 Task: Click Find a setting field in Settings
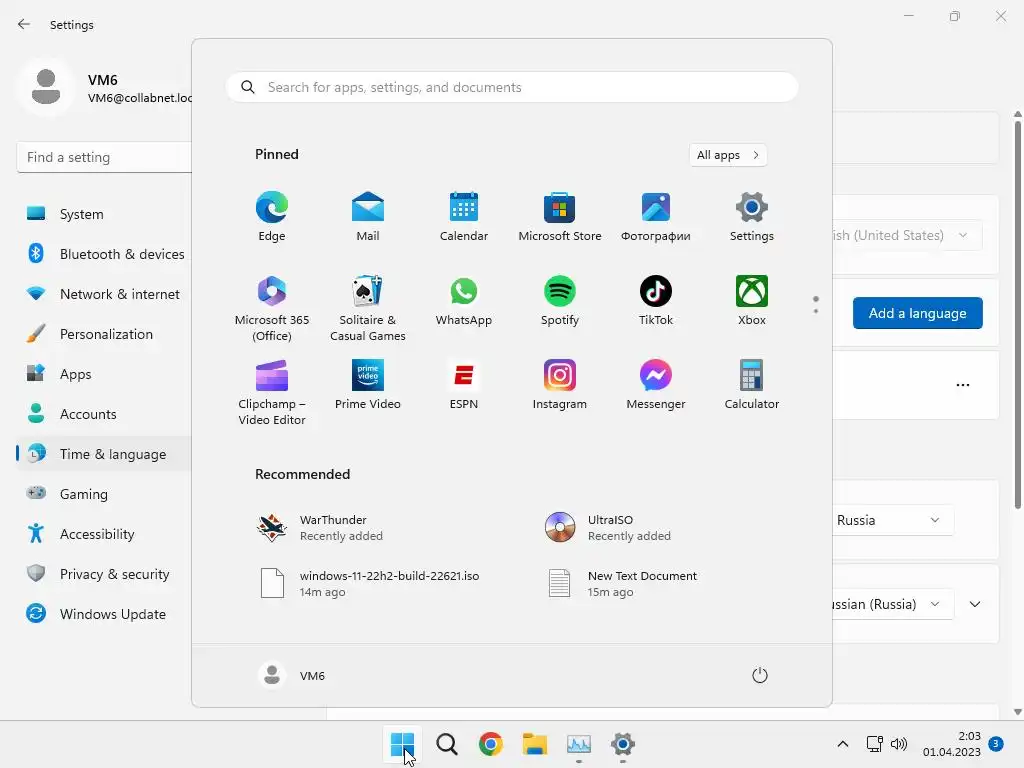point(104,157)
